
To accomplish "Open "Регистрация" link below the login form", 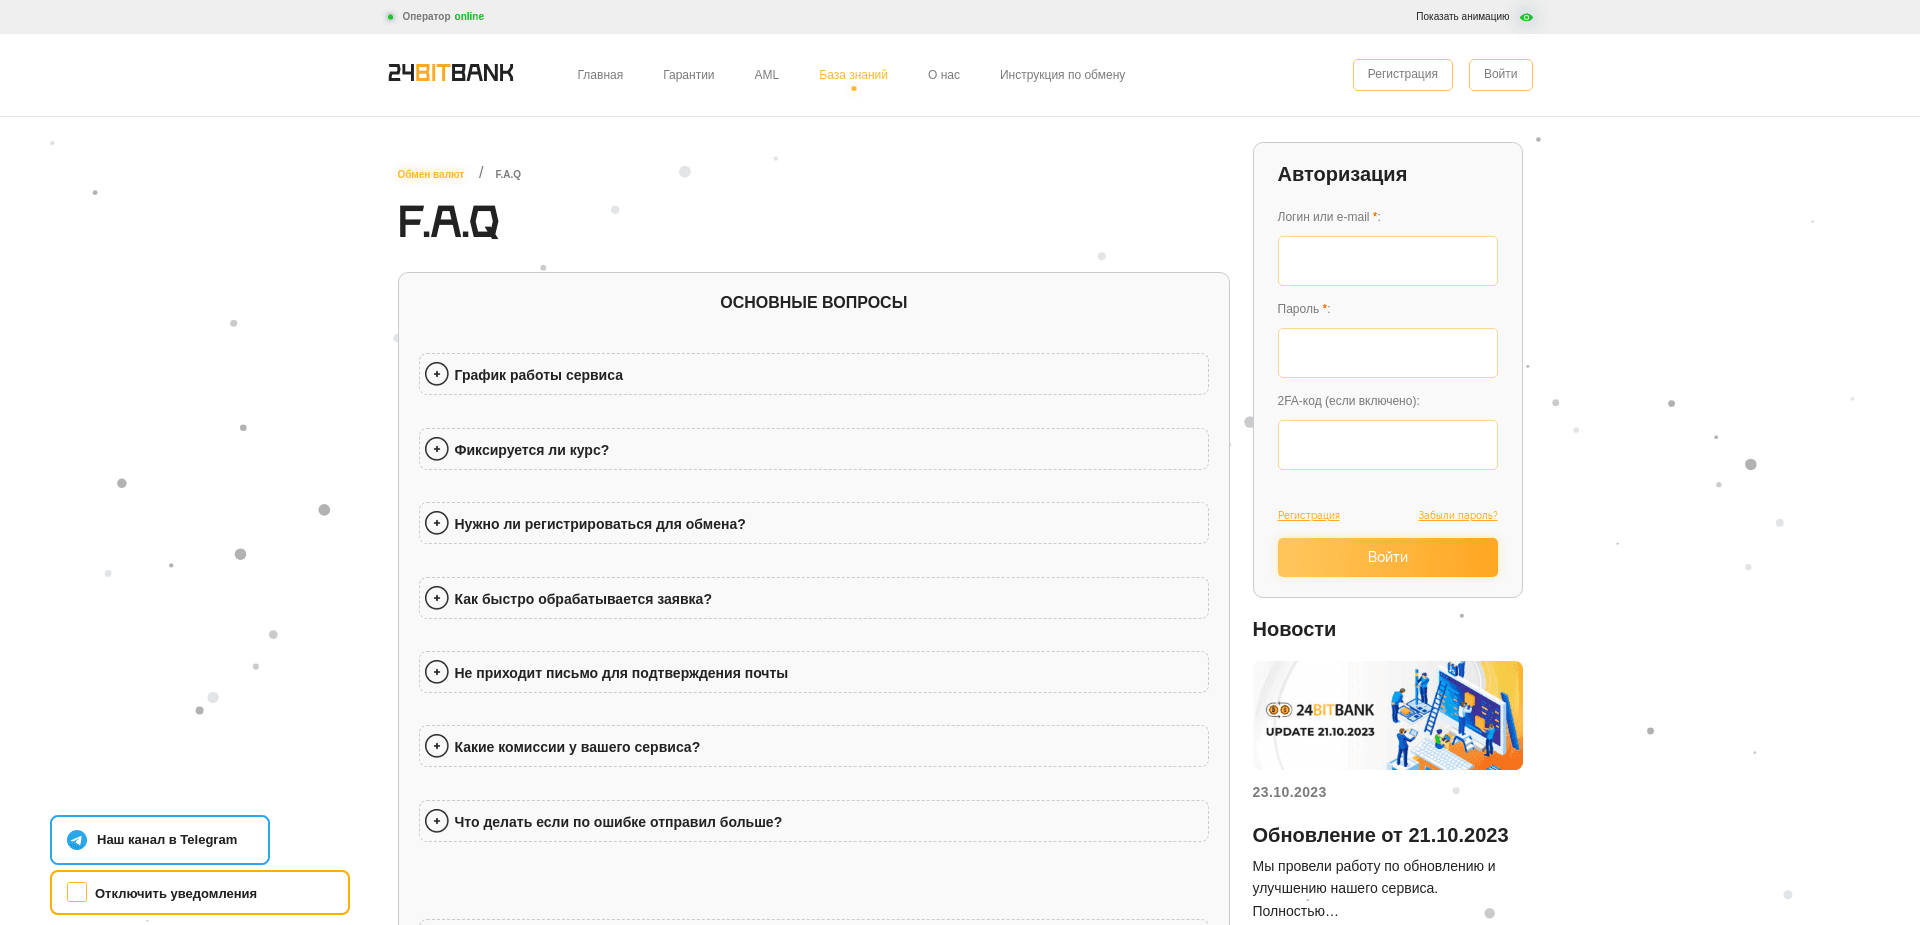I will (1308, 515).
